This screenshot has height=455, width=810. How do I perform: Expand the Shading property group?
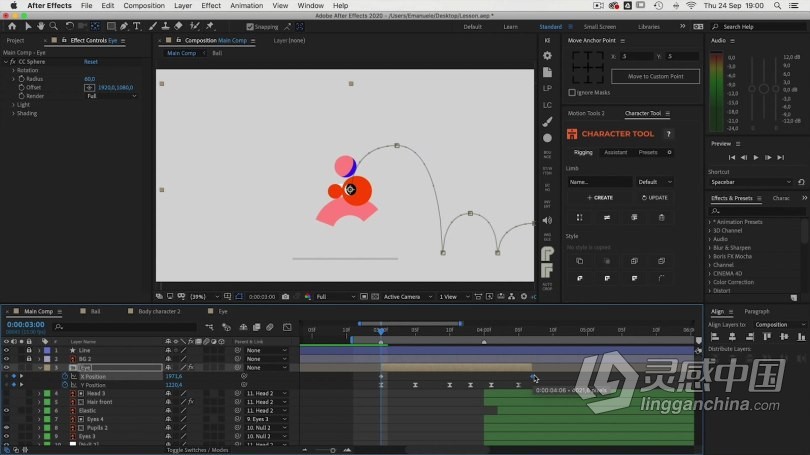(x=13, y=113)
